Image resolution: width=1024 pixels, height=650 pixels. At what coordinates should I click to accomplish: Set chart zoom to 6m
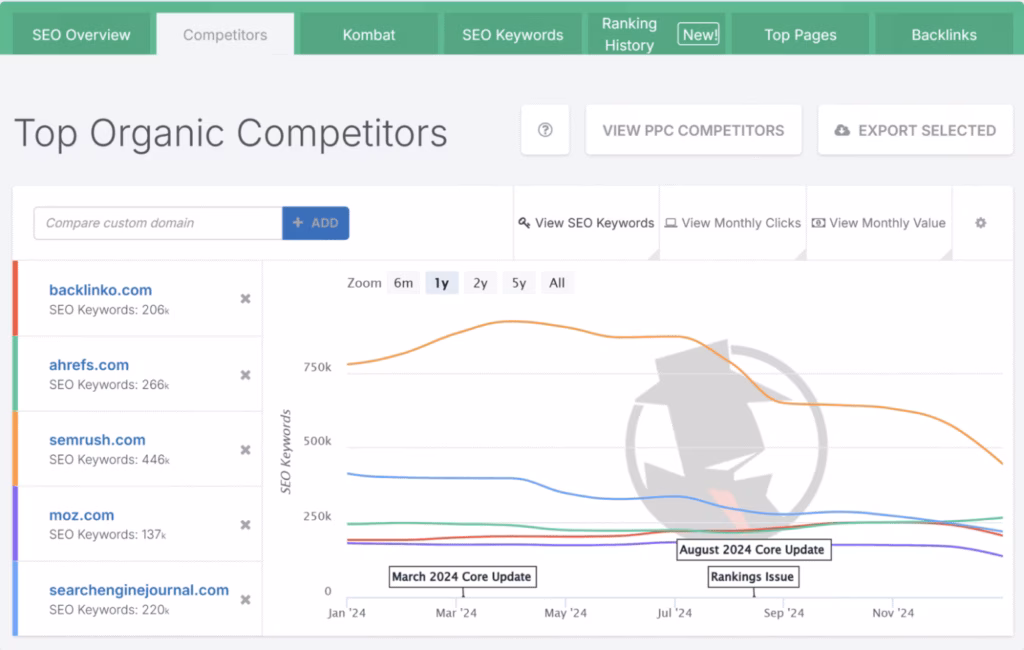coord(403,283)
